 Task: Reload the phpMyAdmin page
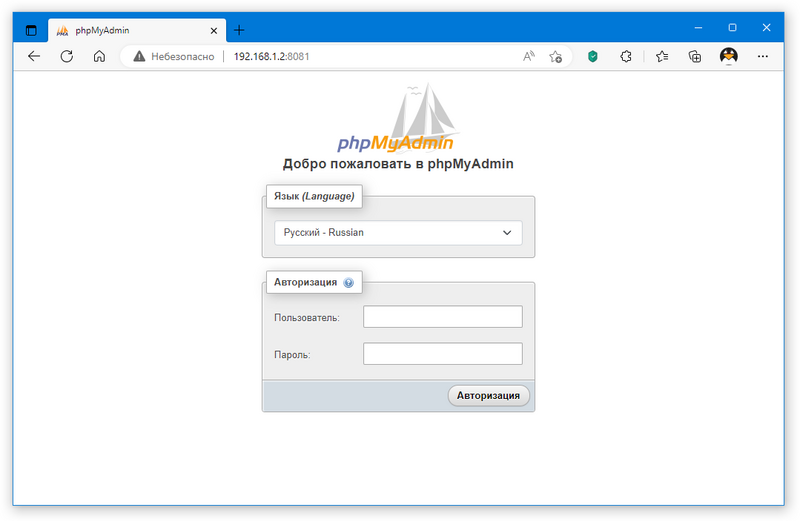66,56
